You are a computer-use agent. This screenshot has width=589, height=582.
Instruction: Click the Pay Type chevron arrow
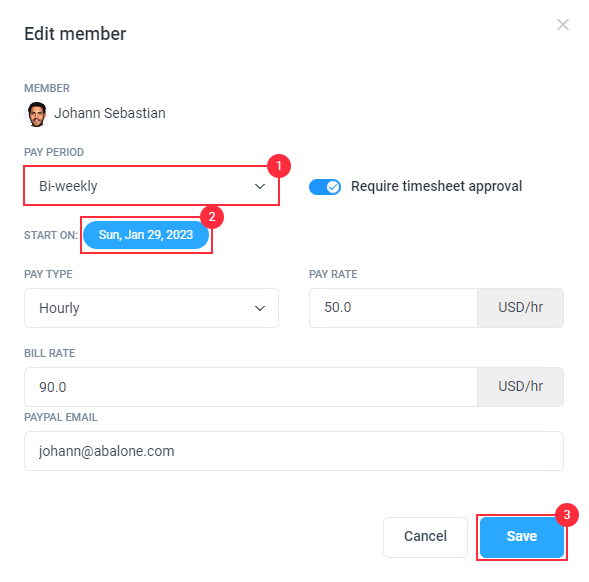click(260, 308)
